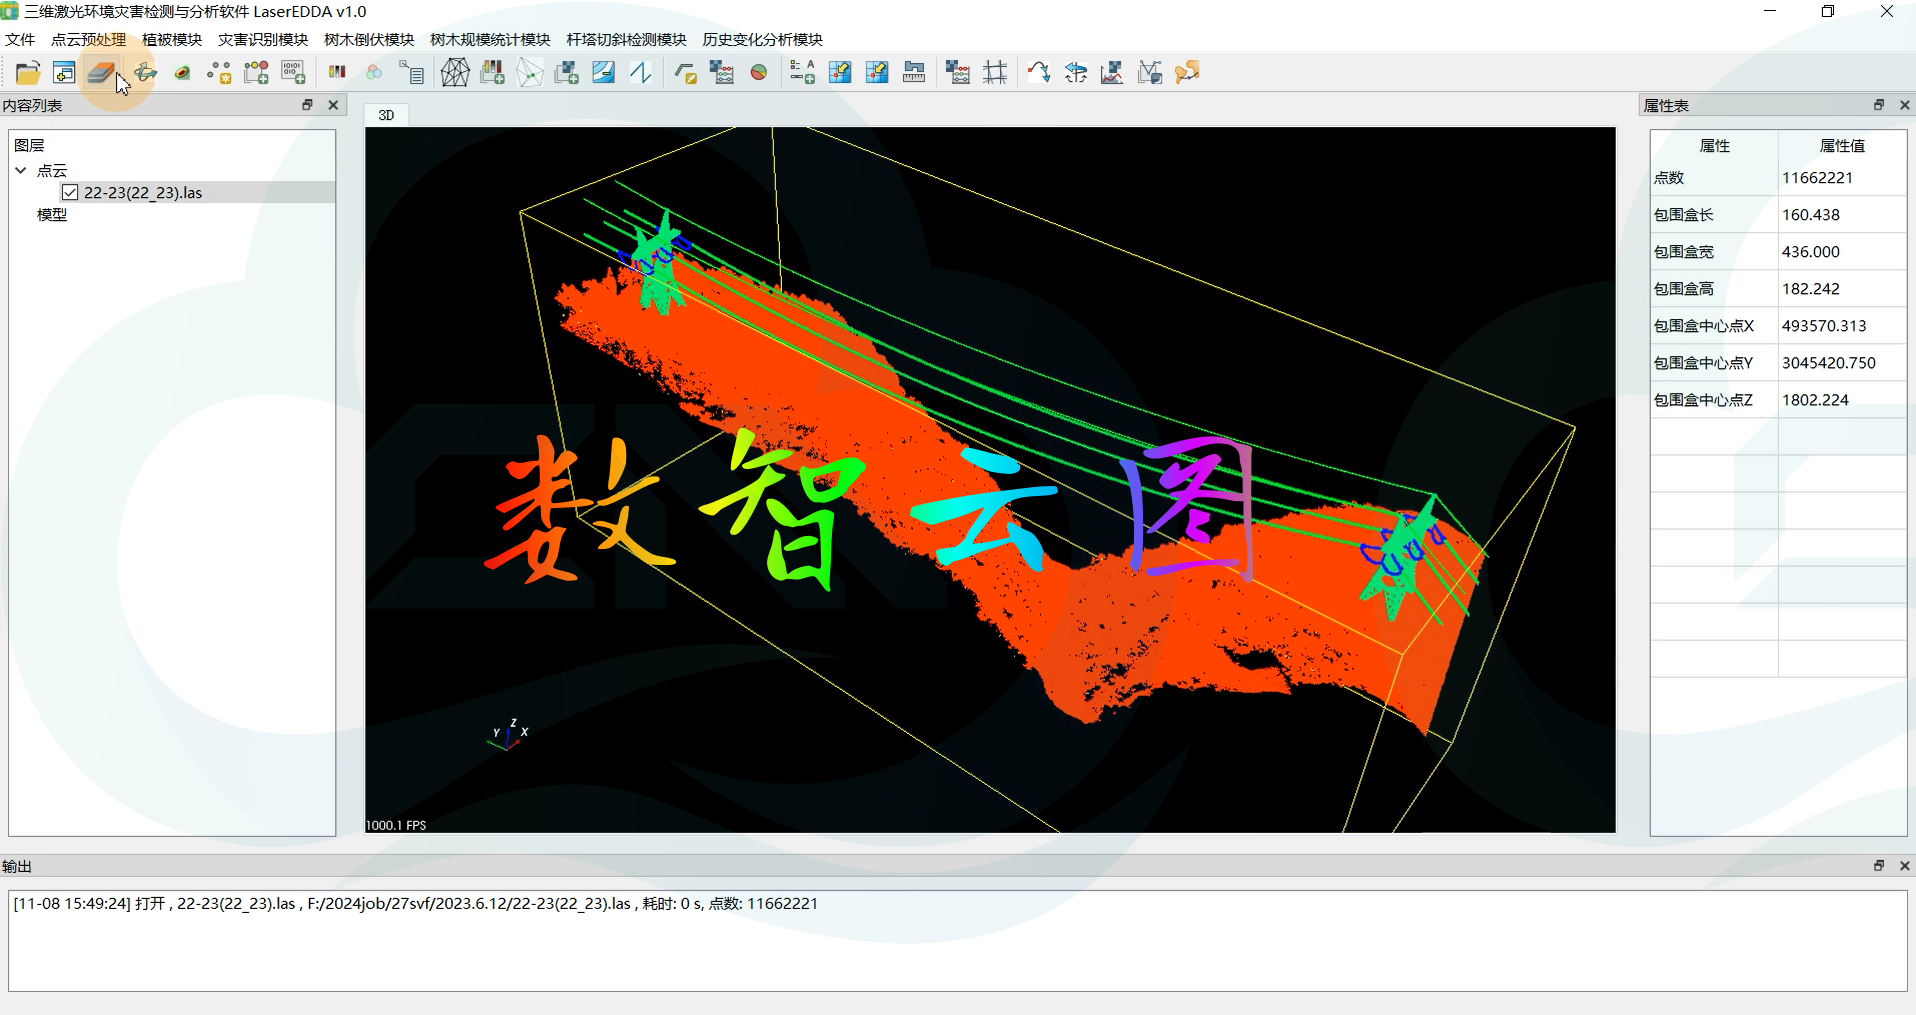Open the 文件 menu
Image resolution: width=1916 pixels, height=1015 pixels.
click(x=20, y=40)
